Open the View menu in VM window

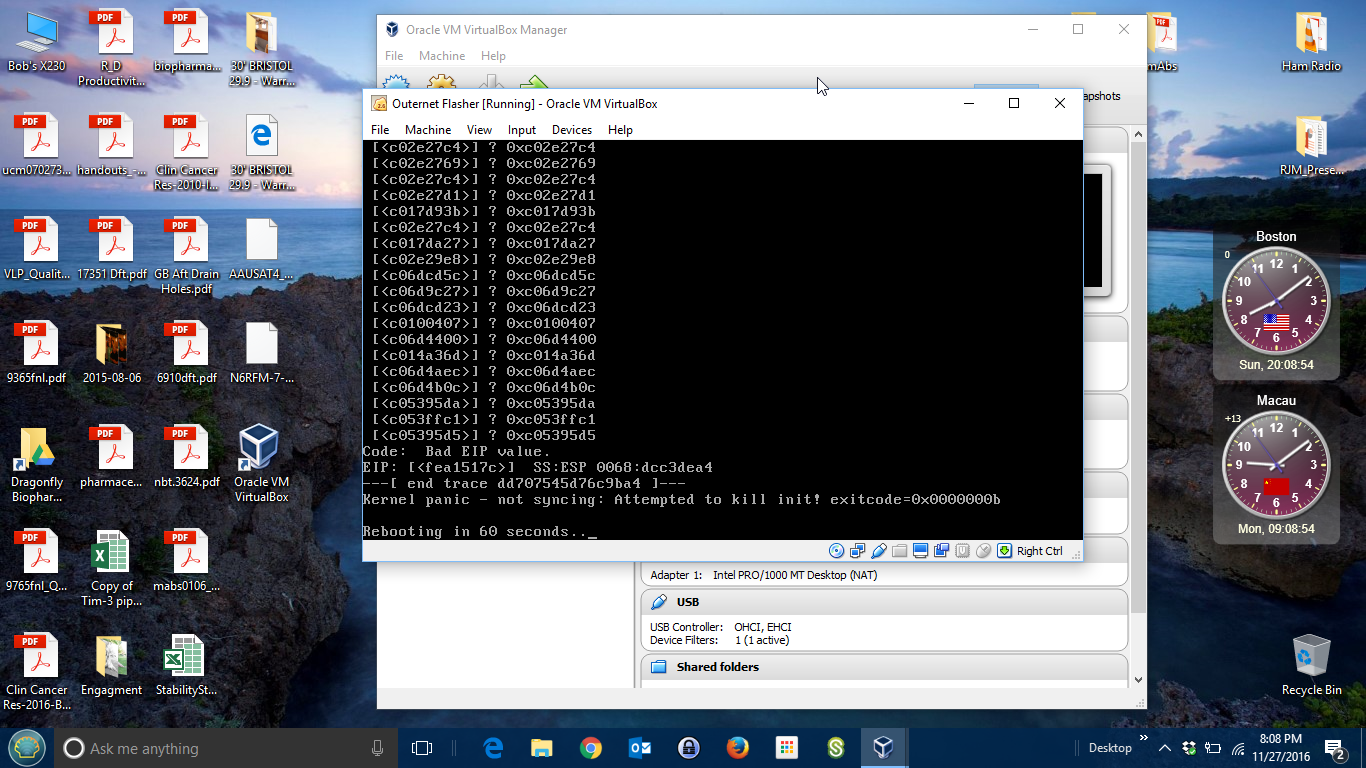[x=479, y=130]
